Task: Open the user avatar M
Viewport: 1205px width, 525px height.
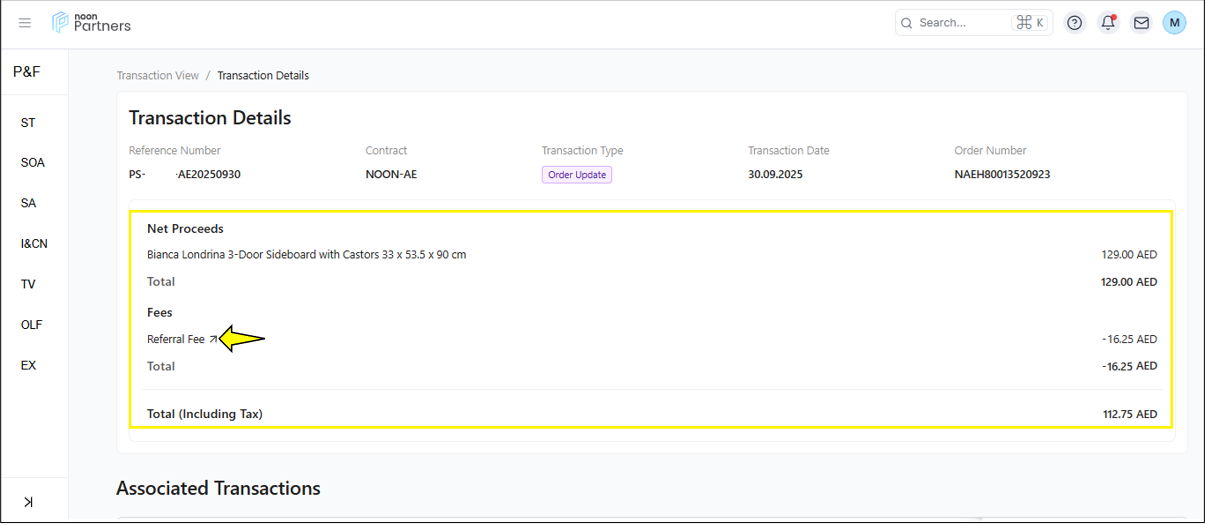Action: (x=1174, y=23)
